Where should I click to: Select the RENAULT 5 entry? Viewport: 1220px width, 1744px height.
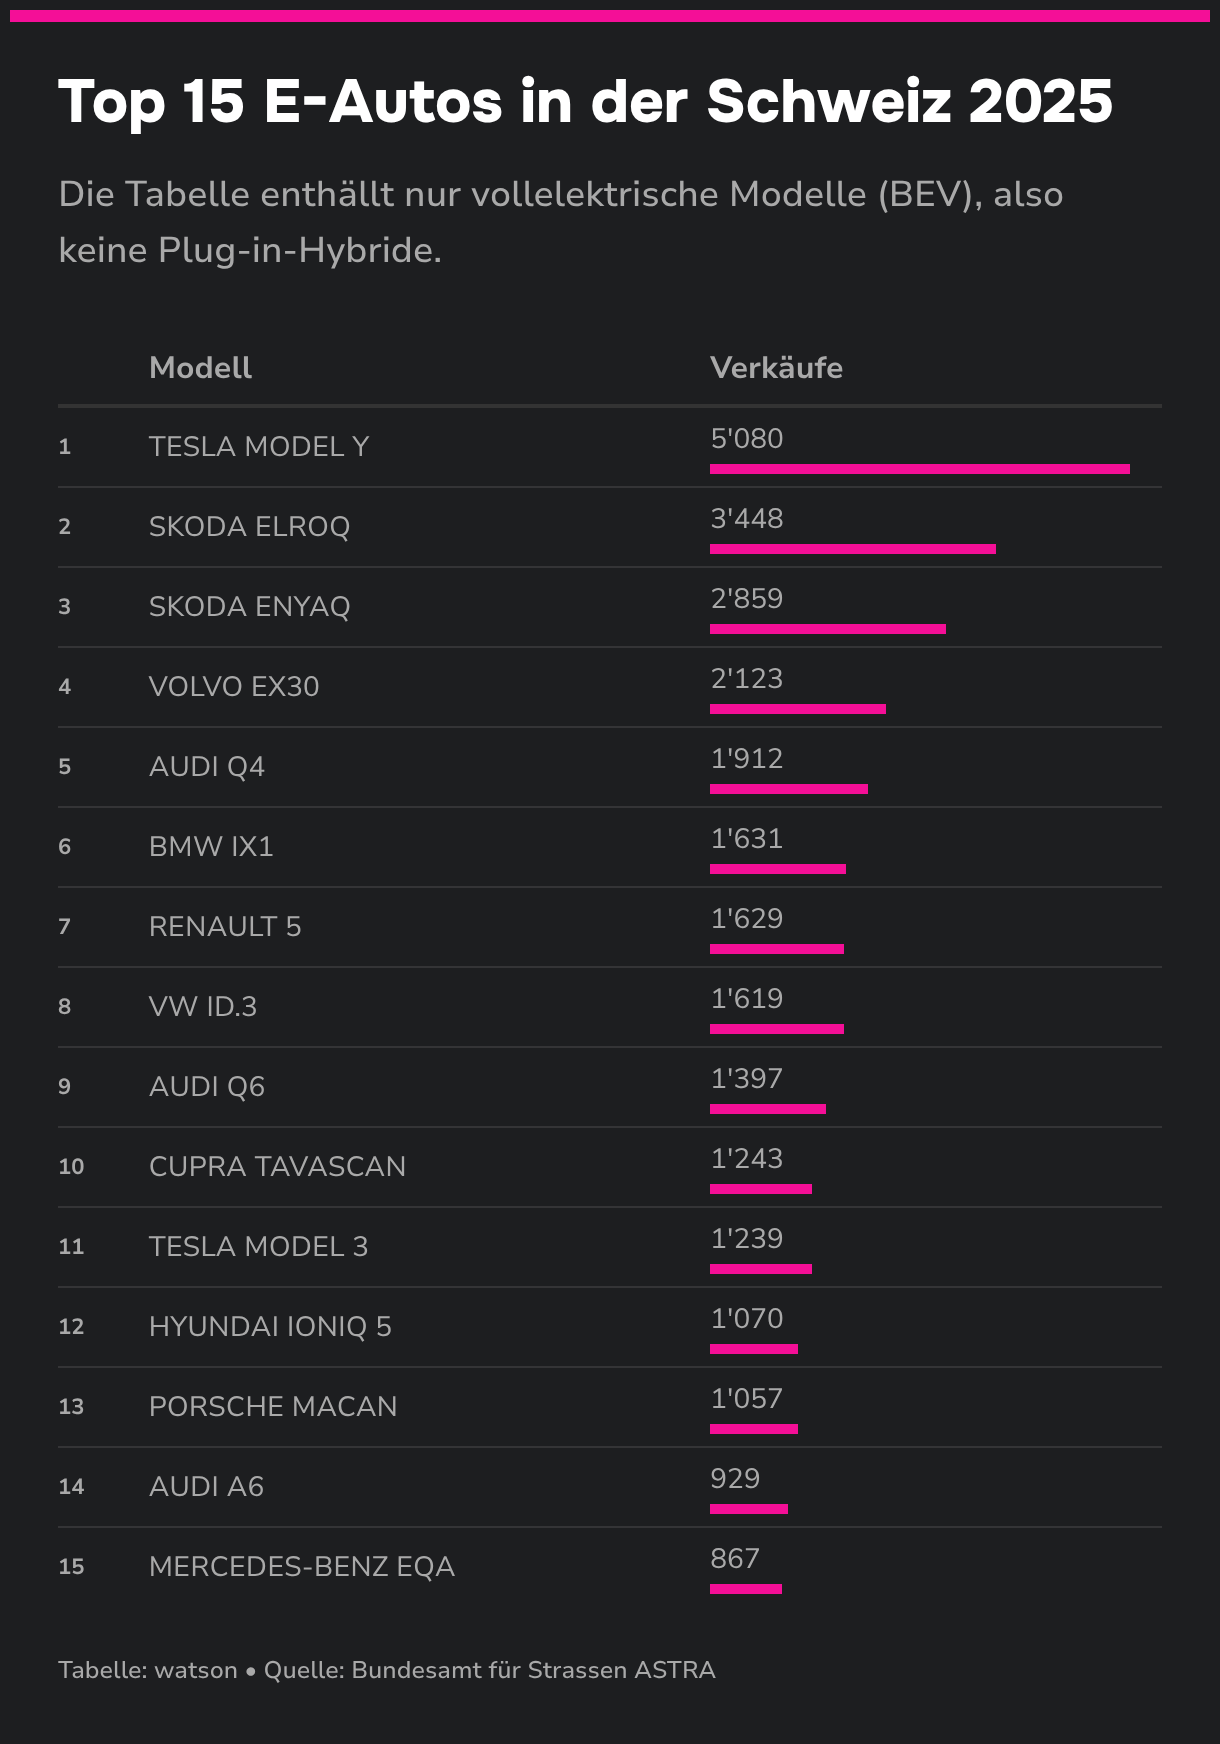[x=225, y=926]
